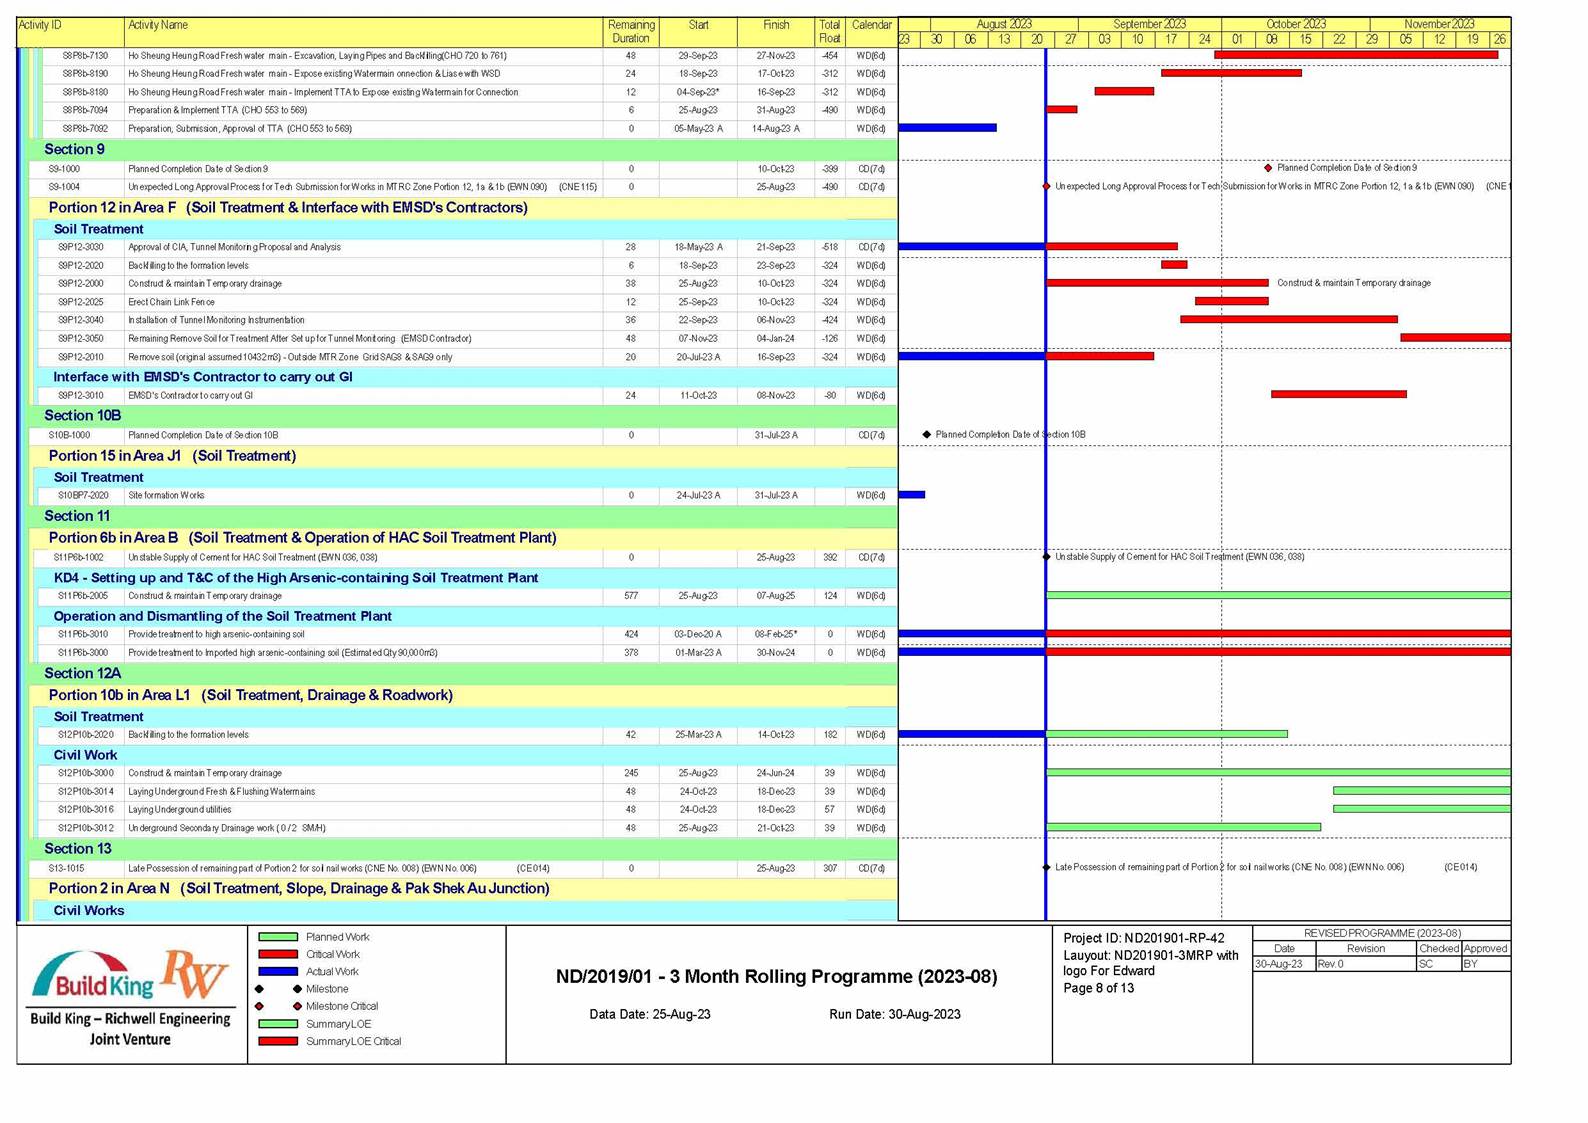The width and height of the screenshot is (1588, 1123).
Task: Click the green Planned Work legend swatch
Action: [278, 937]
